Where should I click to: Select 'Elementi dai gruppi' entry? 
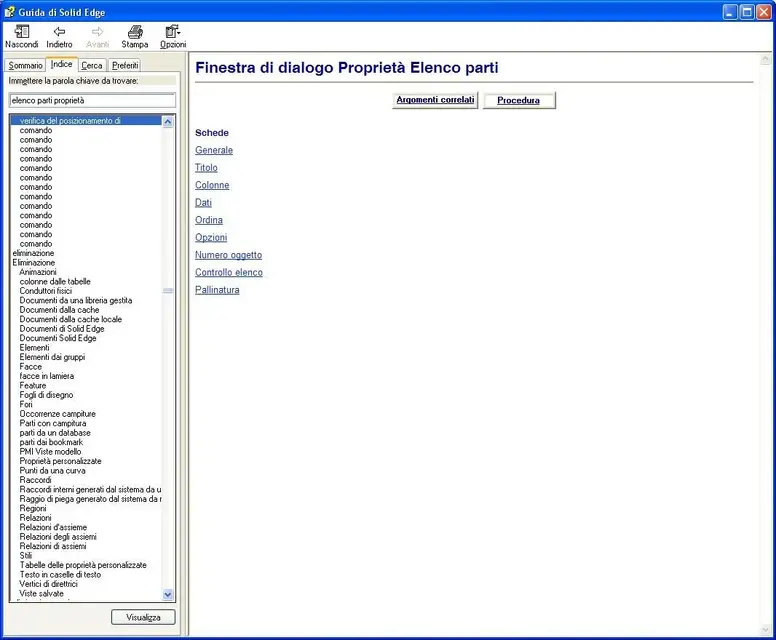pyautogui.click(x=52, y=357)
